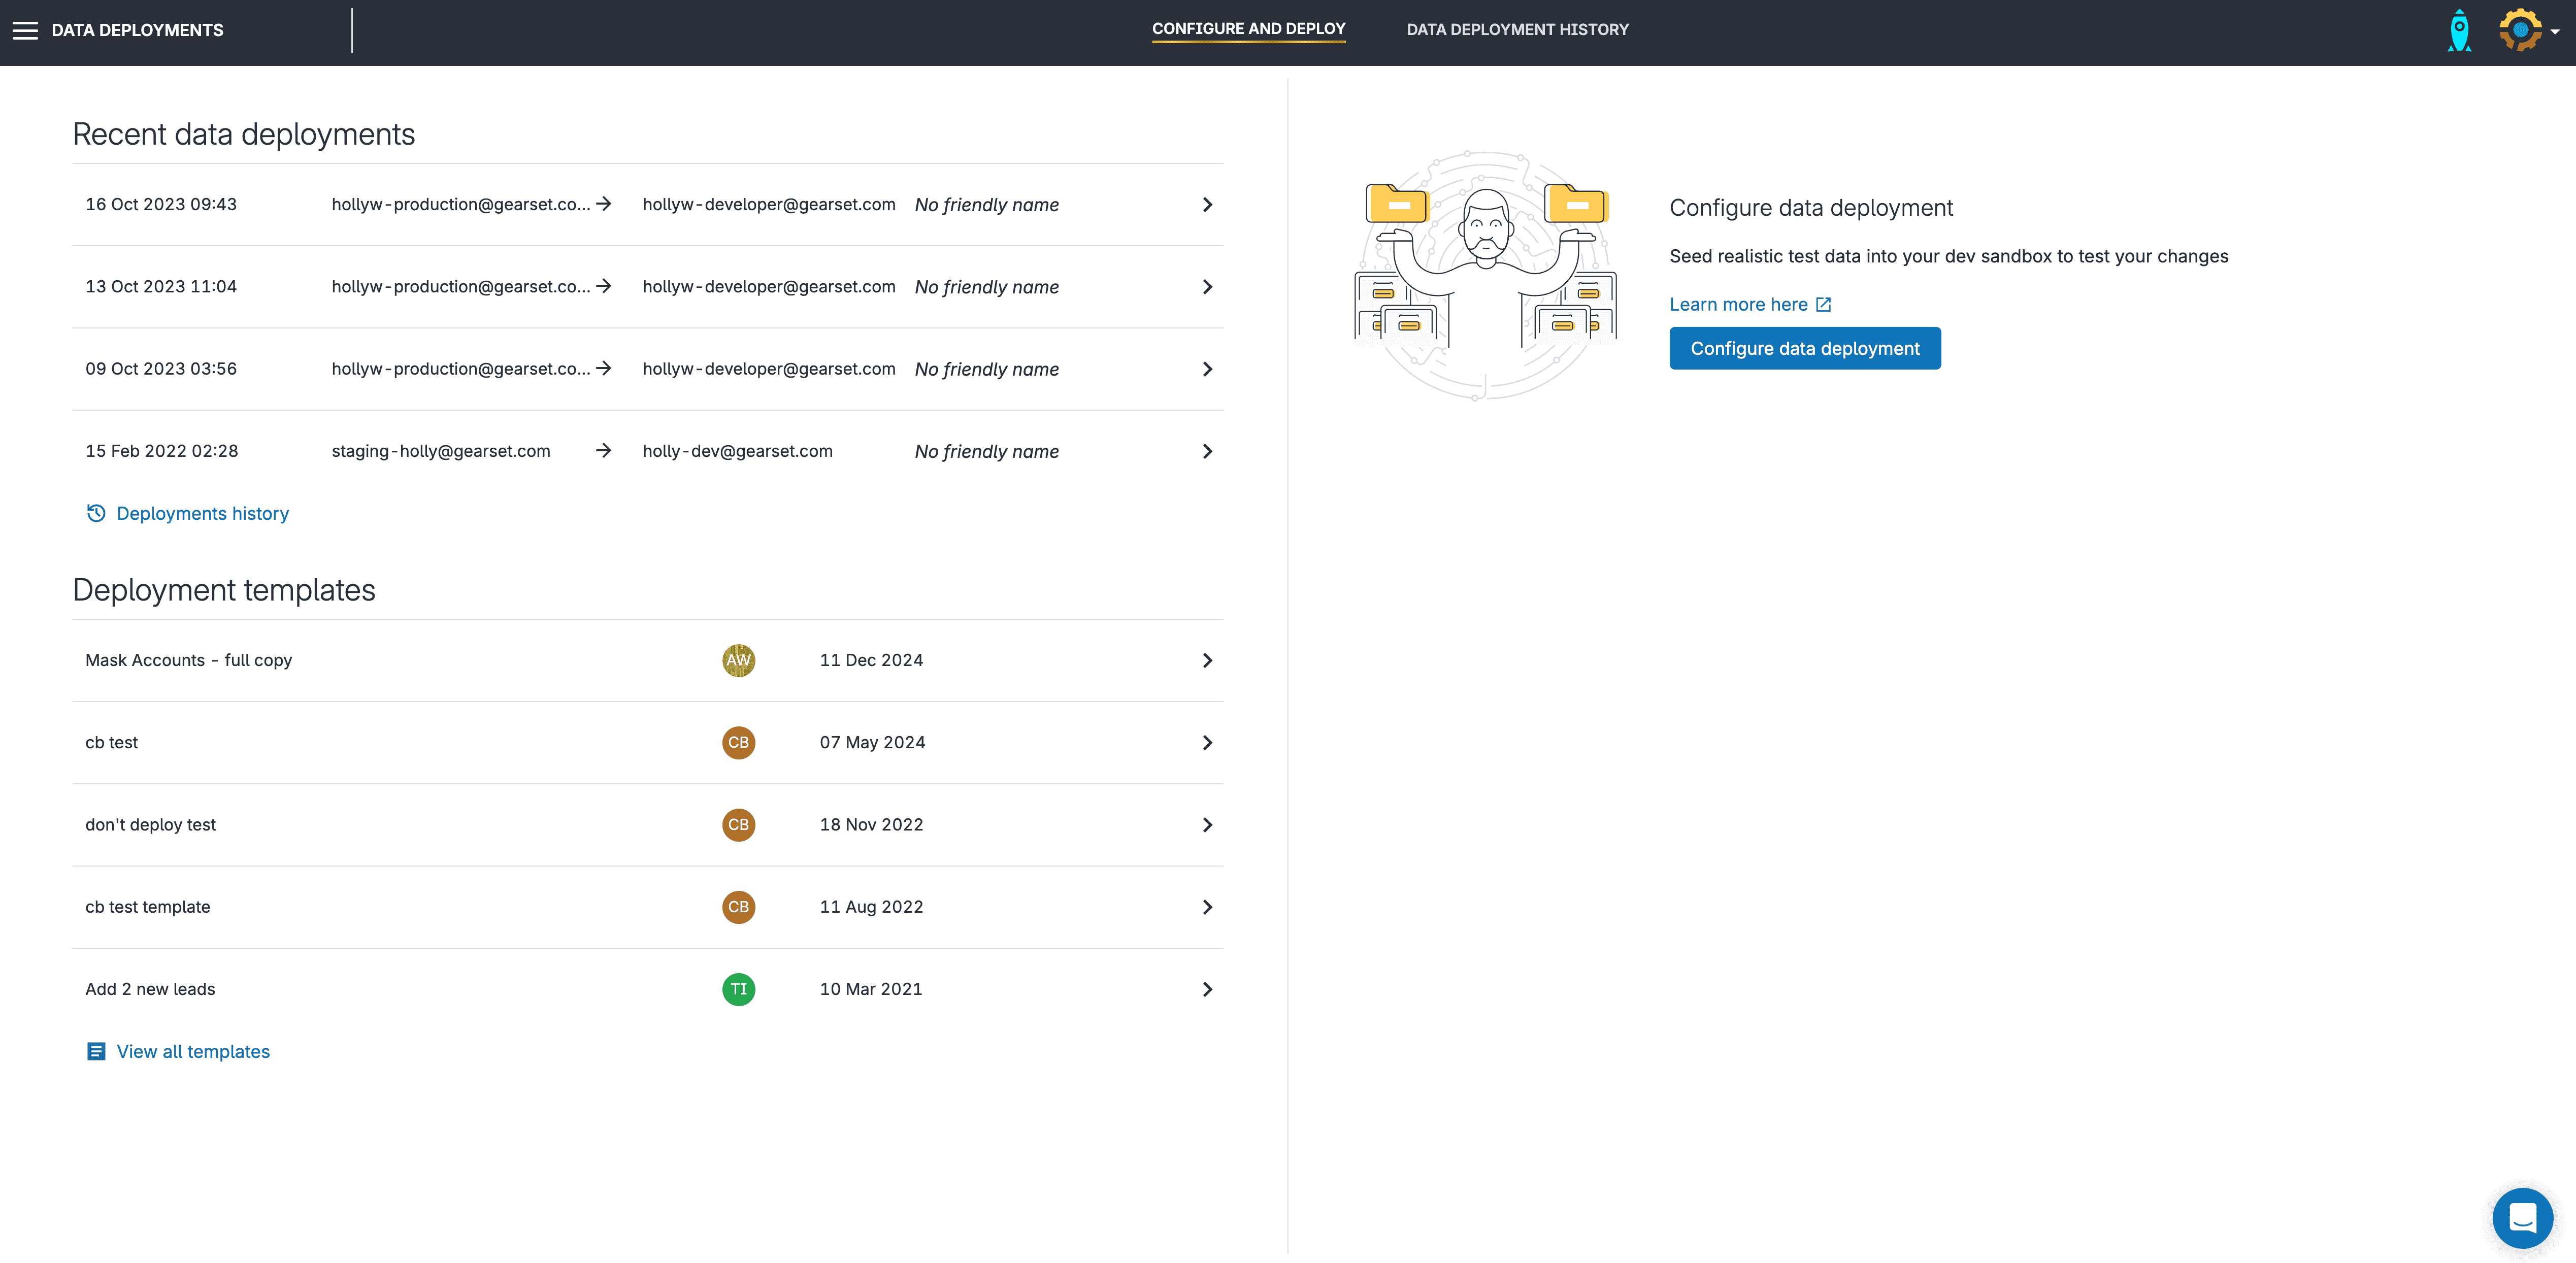Select the Configure and Deploy tab
The image size is (2576, 1263).
pos(1248,29)
